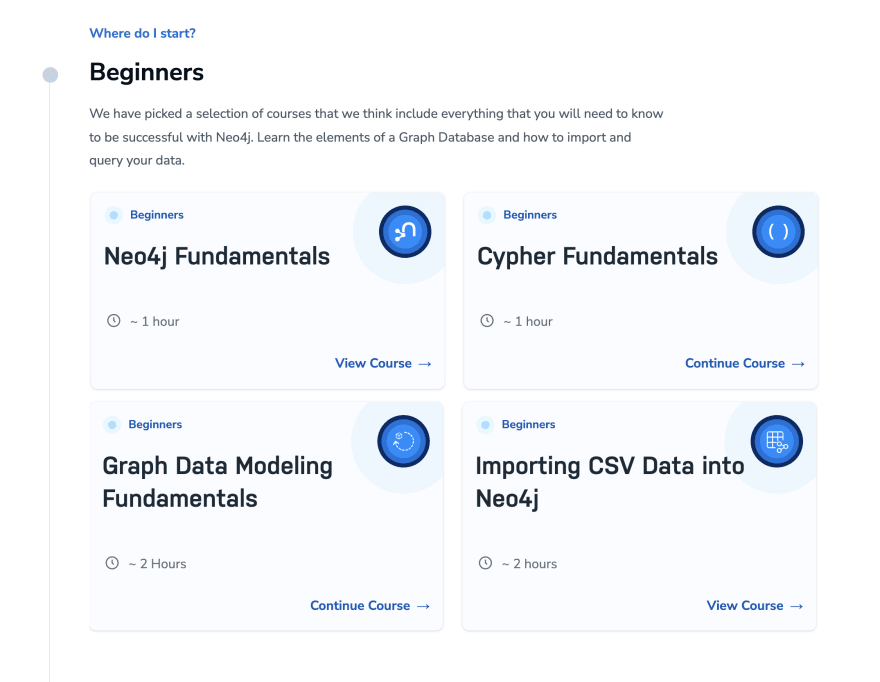Viewport: 880px width, 682px height.
Task: Click the clock icon in Importing CSV card
Action: 485,563
